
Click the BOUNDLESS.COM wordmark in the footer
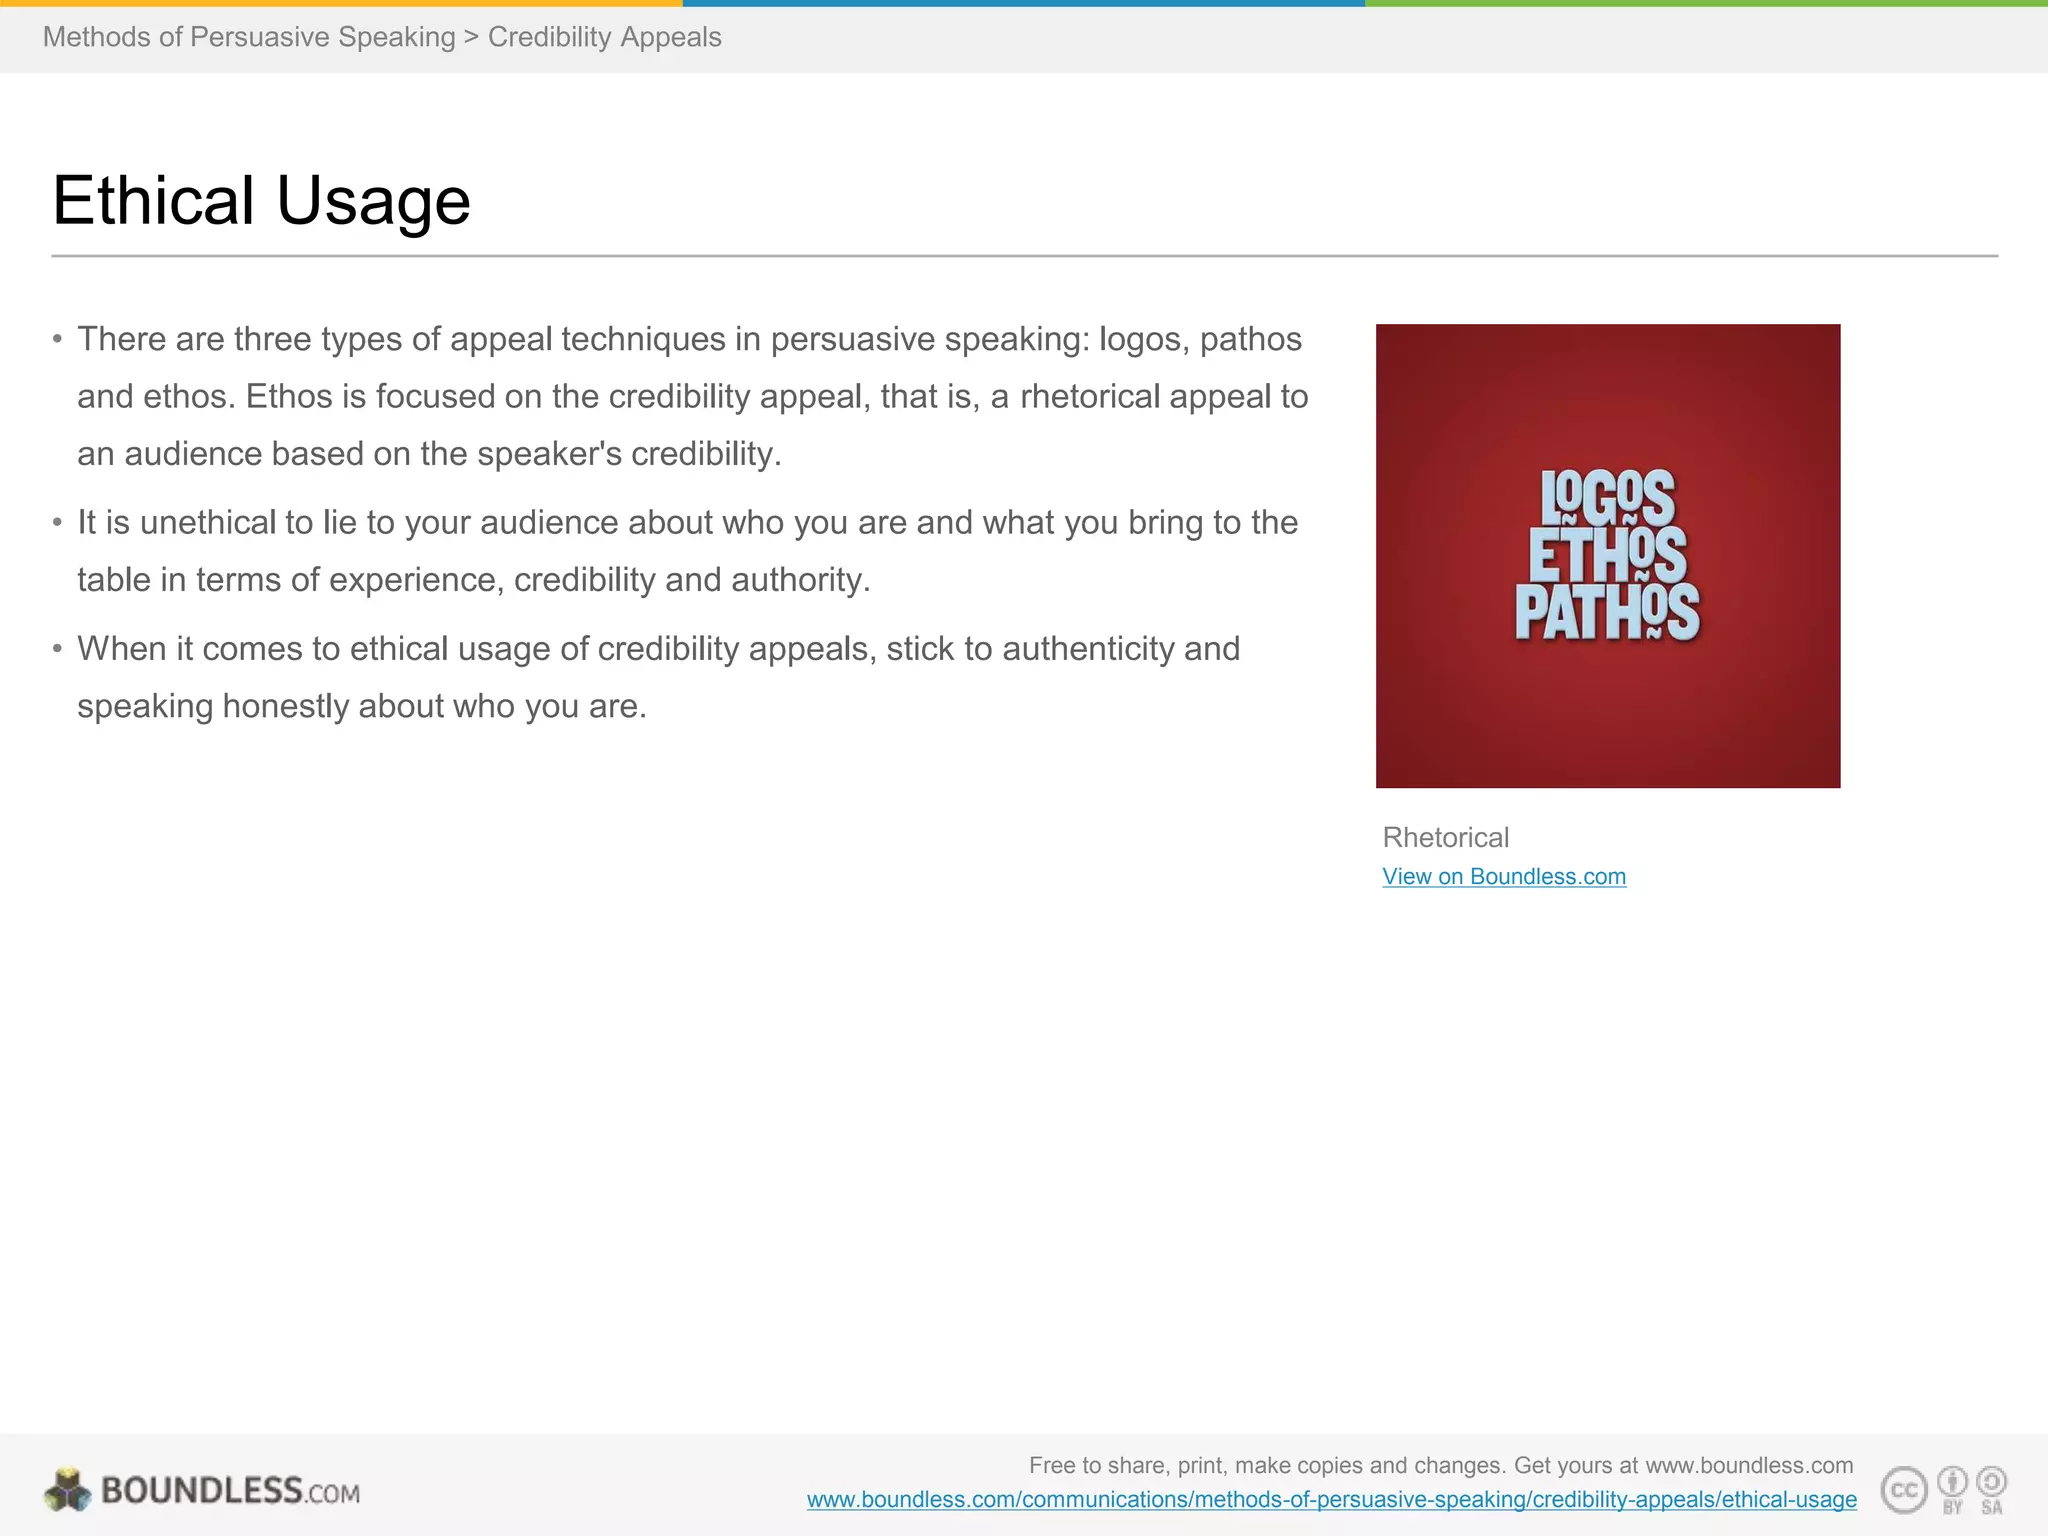(x=230, y=1491)
